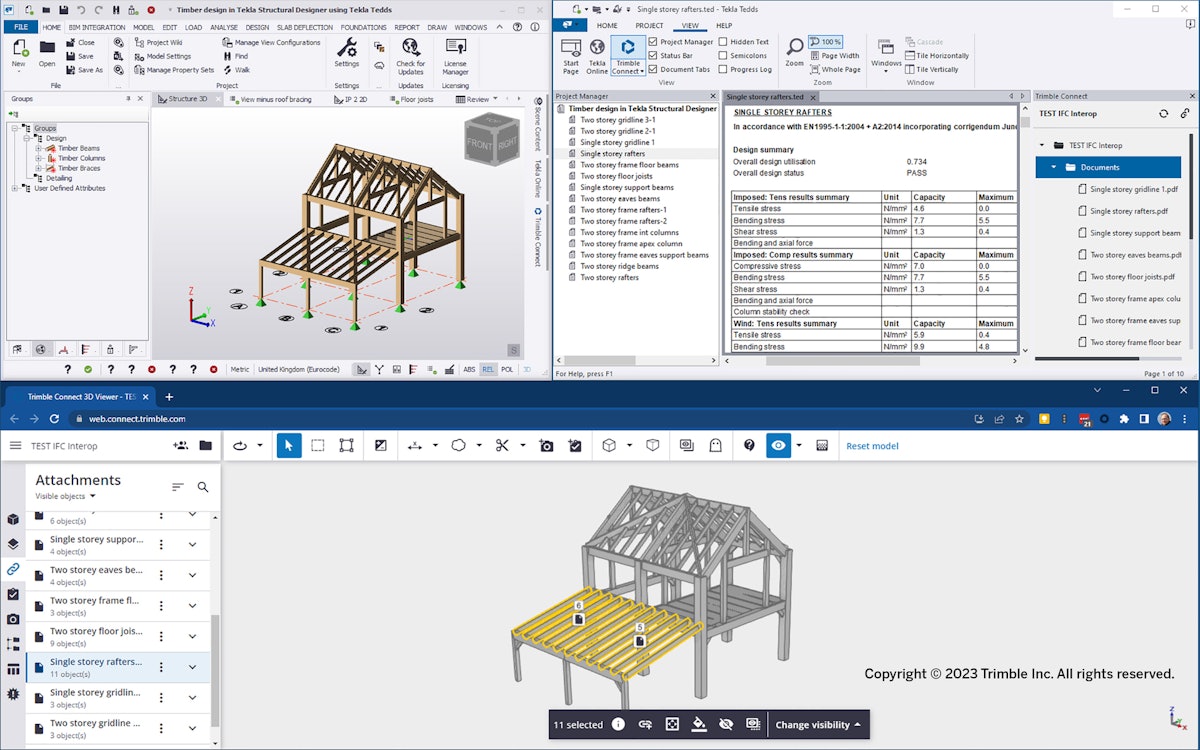Image resolution: width=1200 pixels, height=750 pixels.
Task: Switch to the ANALYSE ribbon tab
Action: [x=223, y=27]
